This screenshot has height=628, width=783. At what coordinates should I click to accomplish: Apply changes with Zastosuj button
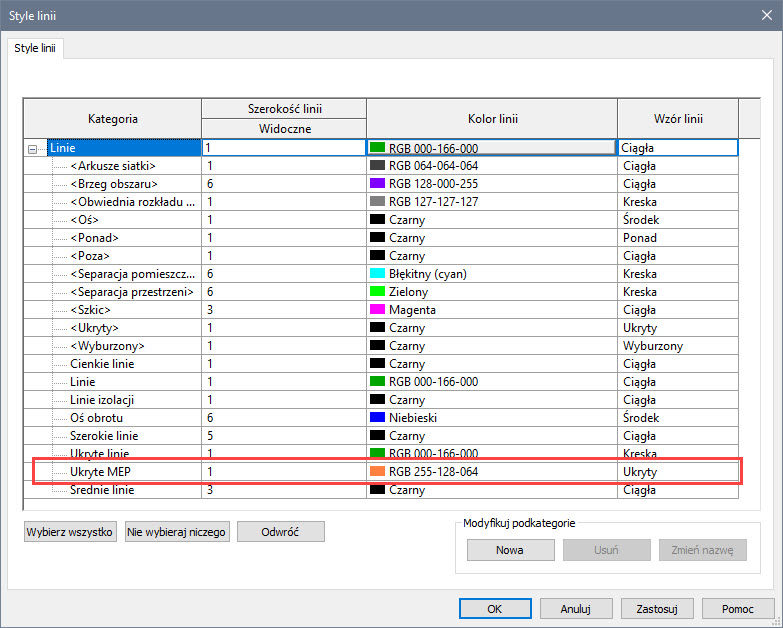657,608
